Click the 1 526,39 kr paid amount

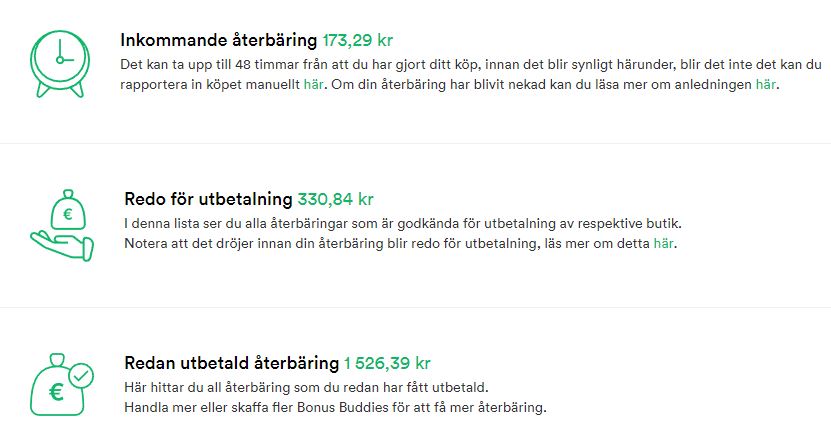point(387,363)
